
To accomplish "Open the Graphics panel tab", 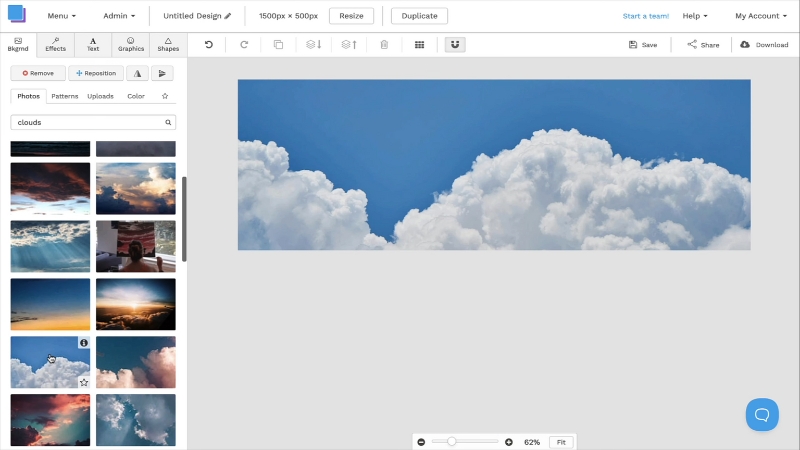I will tap(130, 44).
